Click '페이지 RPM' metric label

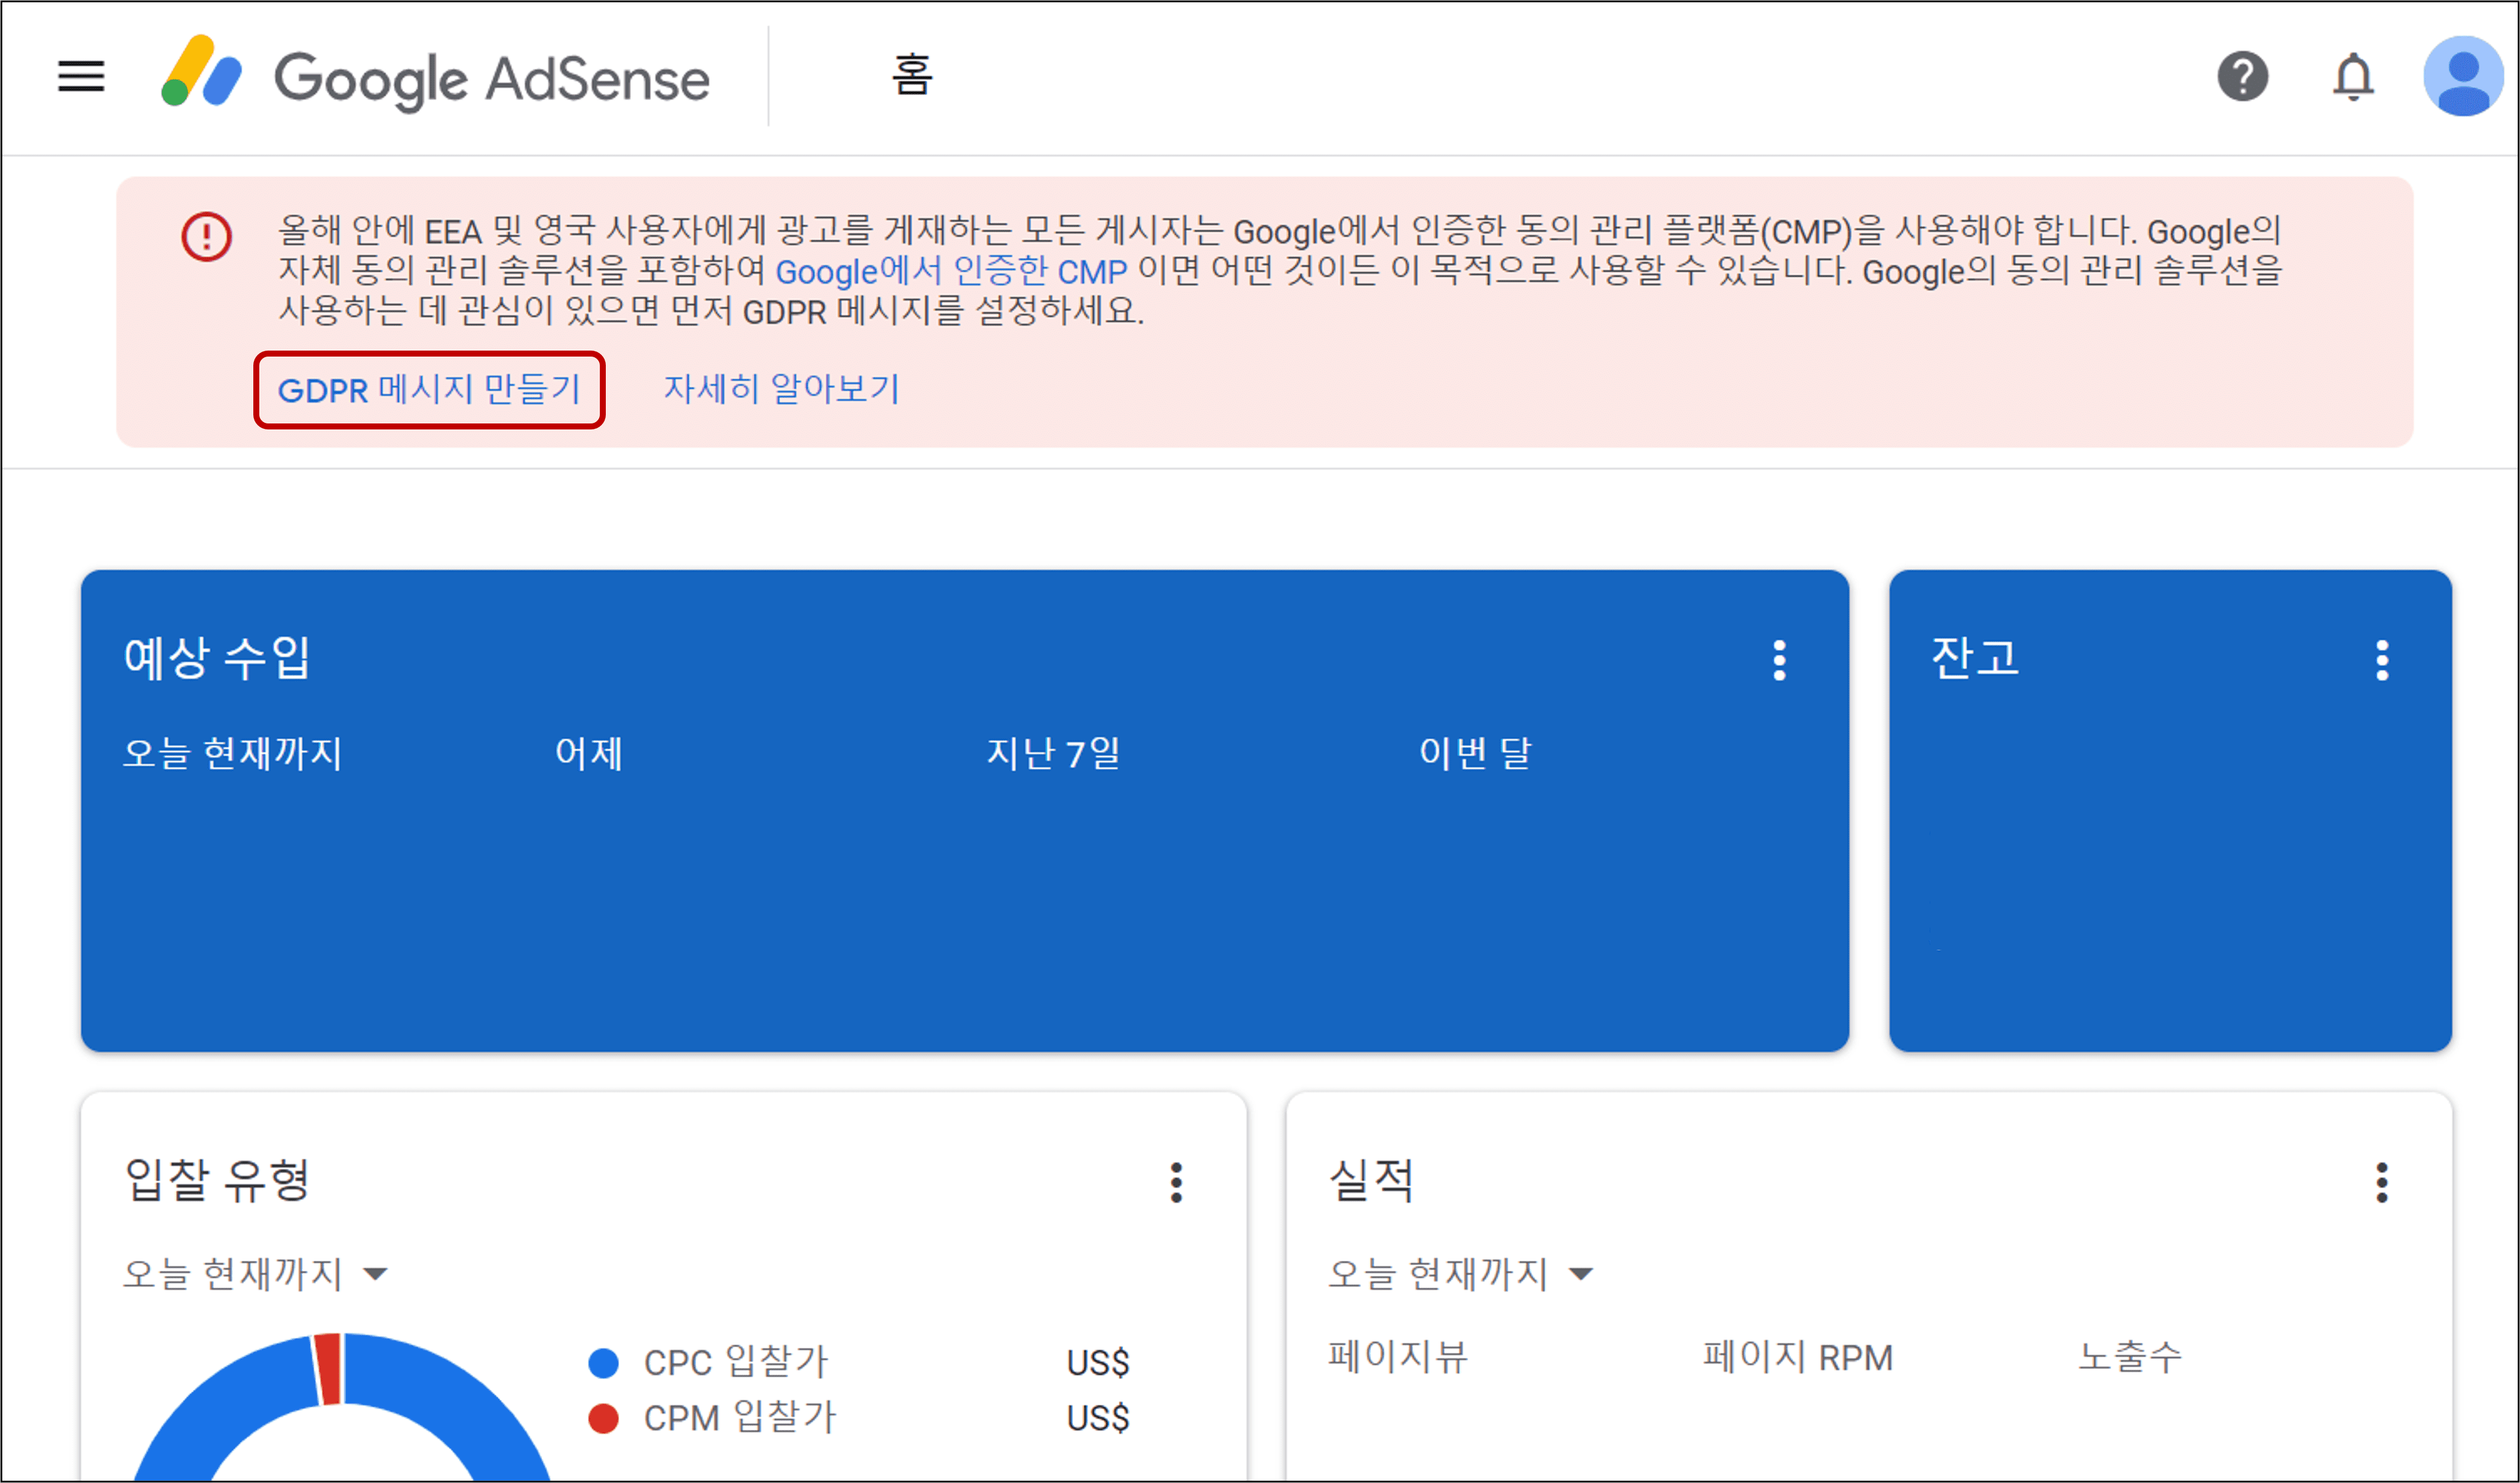[1798, 1357]
